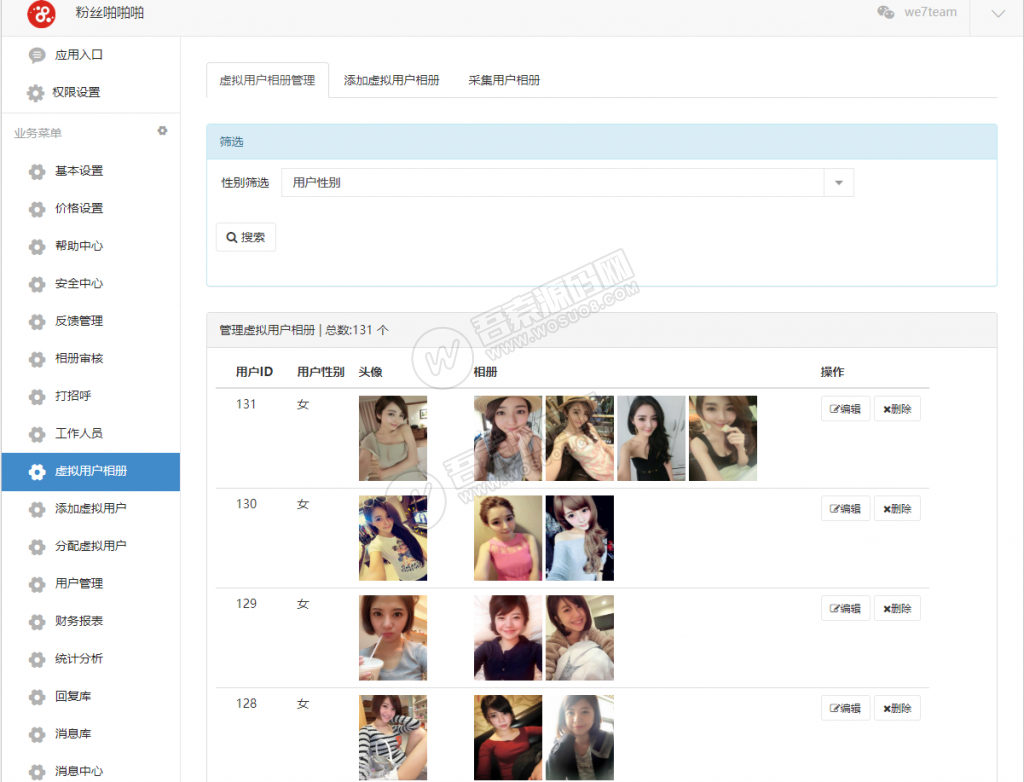This screenshot has height=782, width=1024.
Task: Edit the album for user 131
Action: coord(845,409)
